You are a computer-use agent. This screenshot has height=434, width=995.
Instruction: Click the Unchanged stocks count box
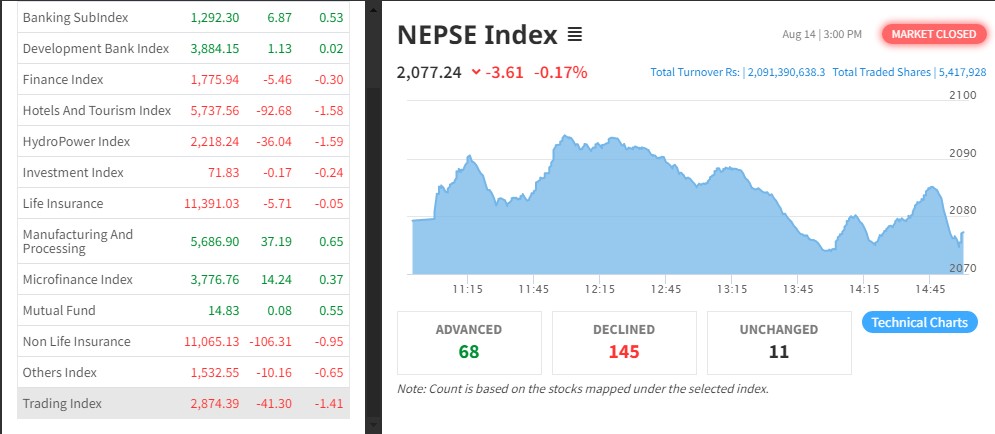point(779,341)
